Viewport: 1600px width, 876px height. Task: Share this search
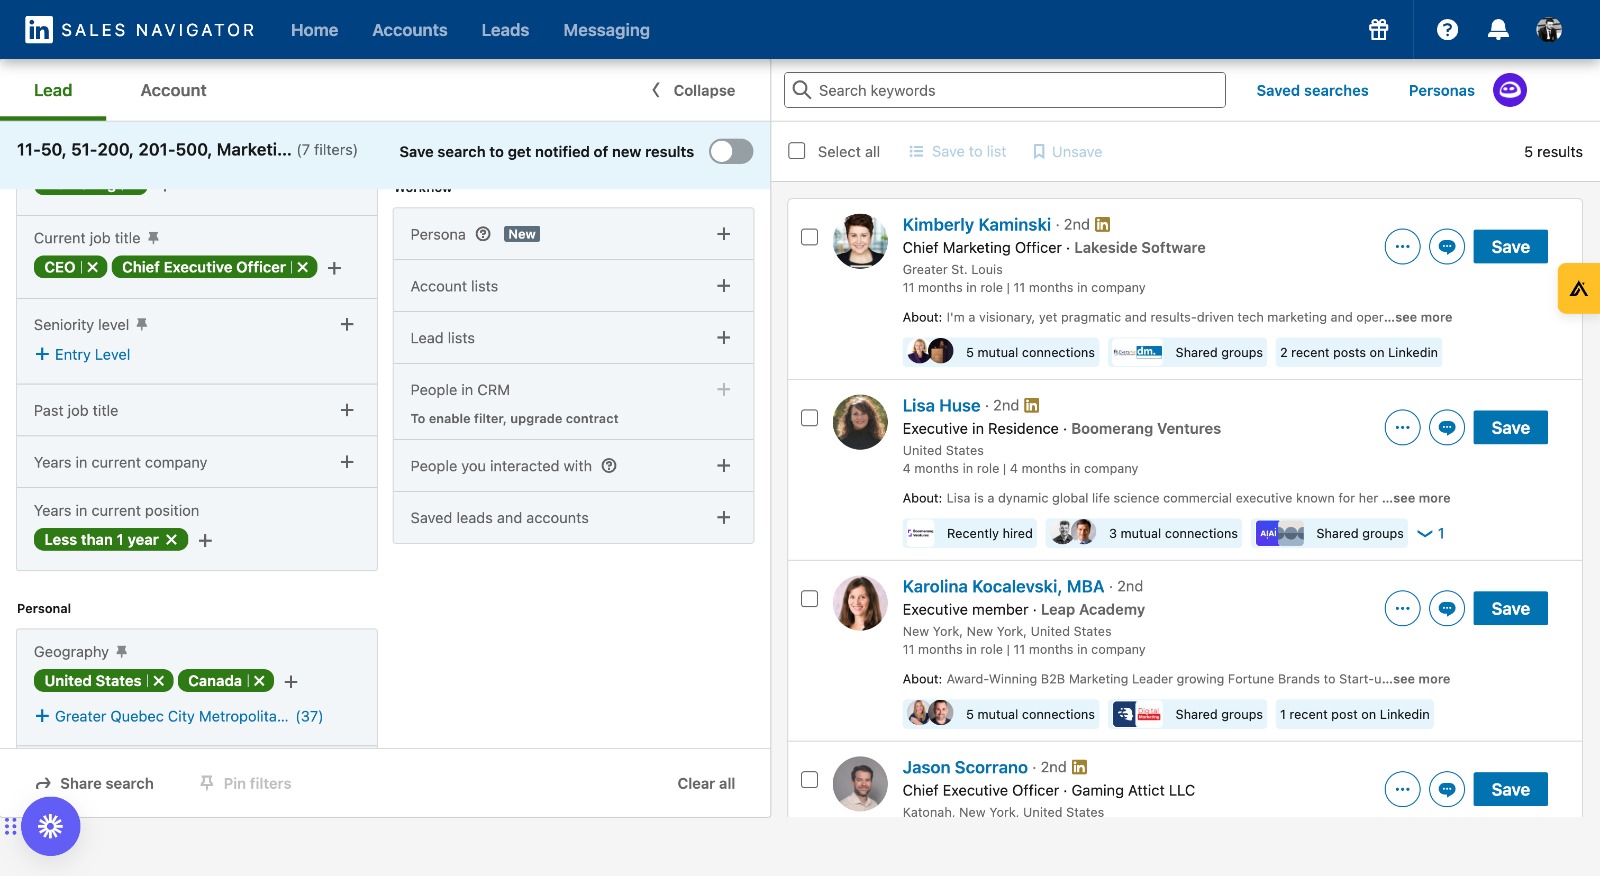(x=95, y=783)
